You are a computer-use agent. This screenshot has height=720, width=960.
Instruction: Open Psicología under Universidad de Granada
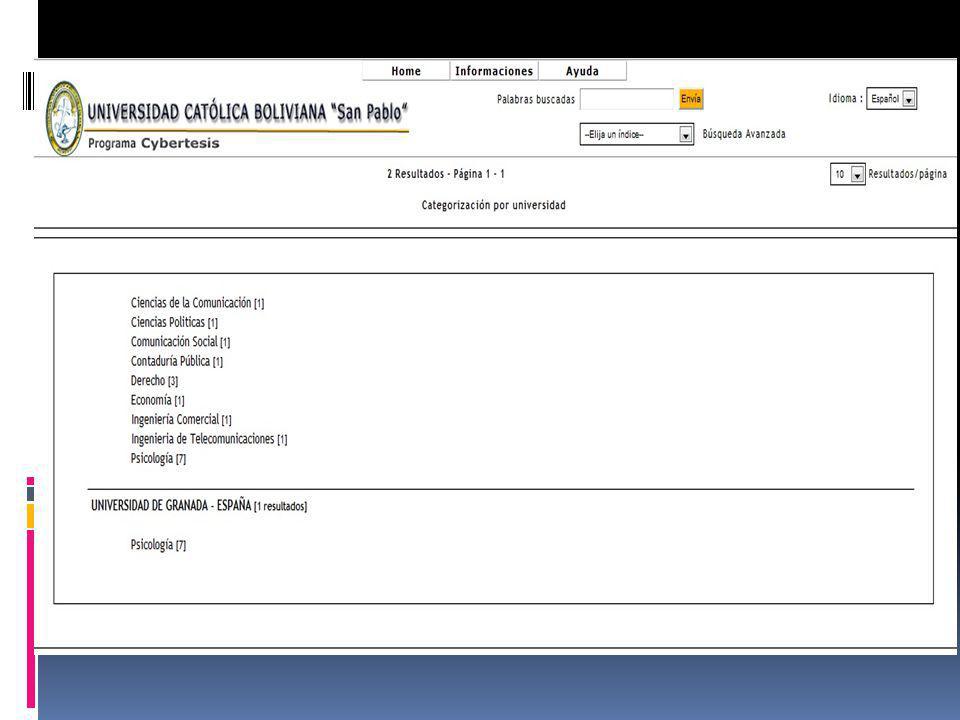(x=158, y=544)
